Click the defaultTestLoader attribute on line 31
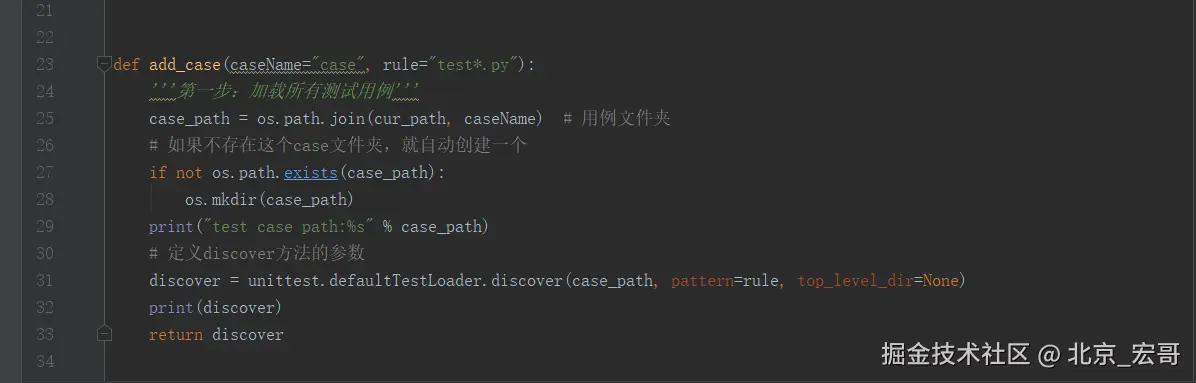Image resolution: width=1196 pixels, height=383 pixels. pyautogui.click(x=408, y=282)
